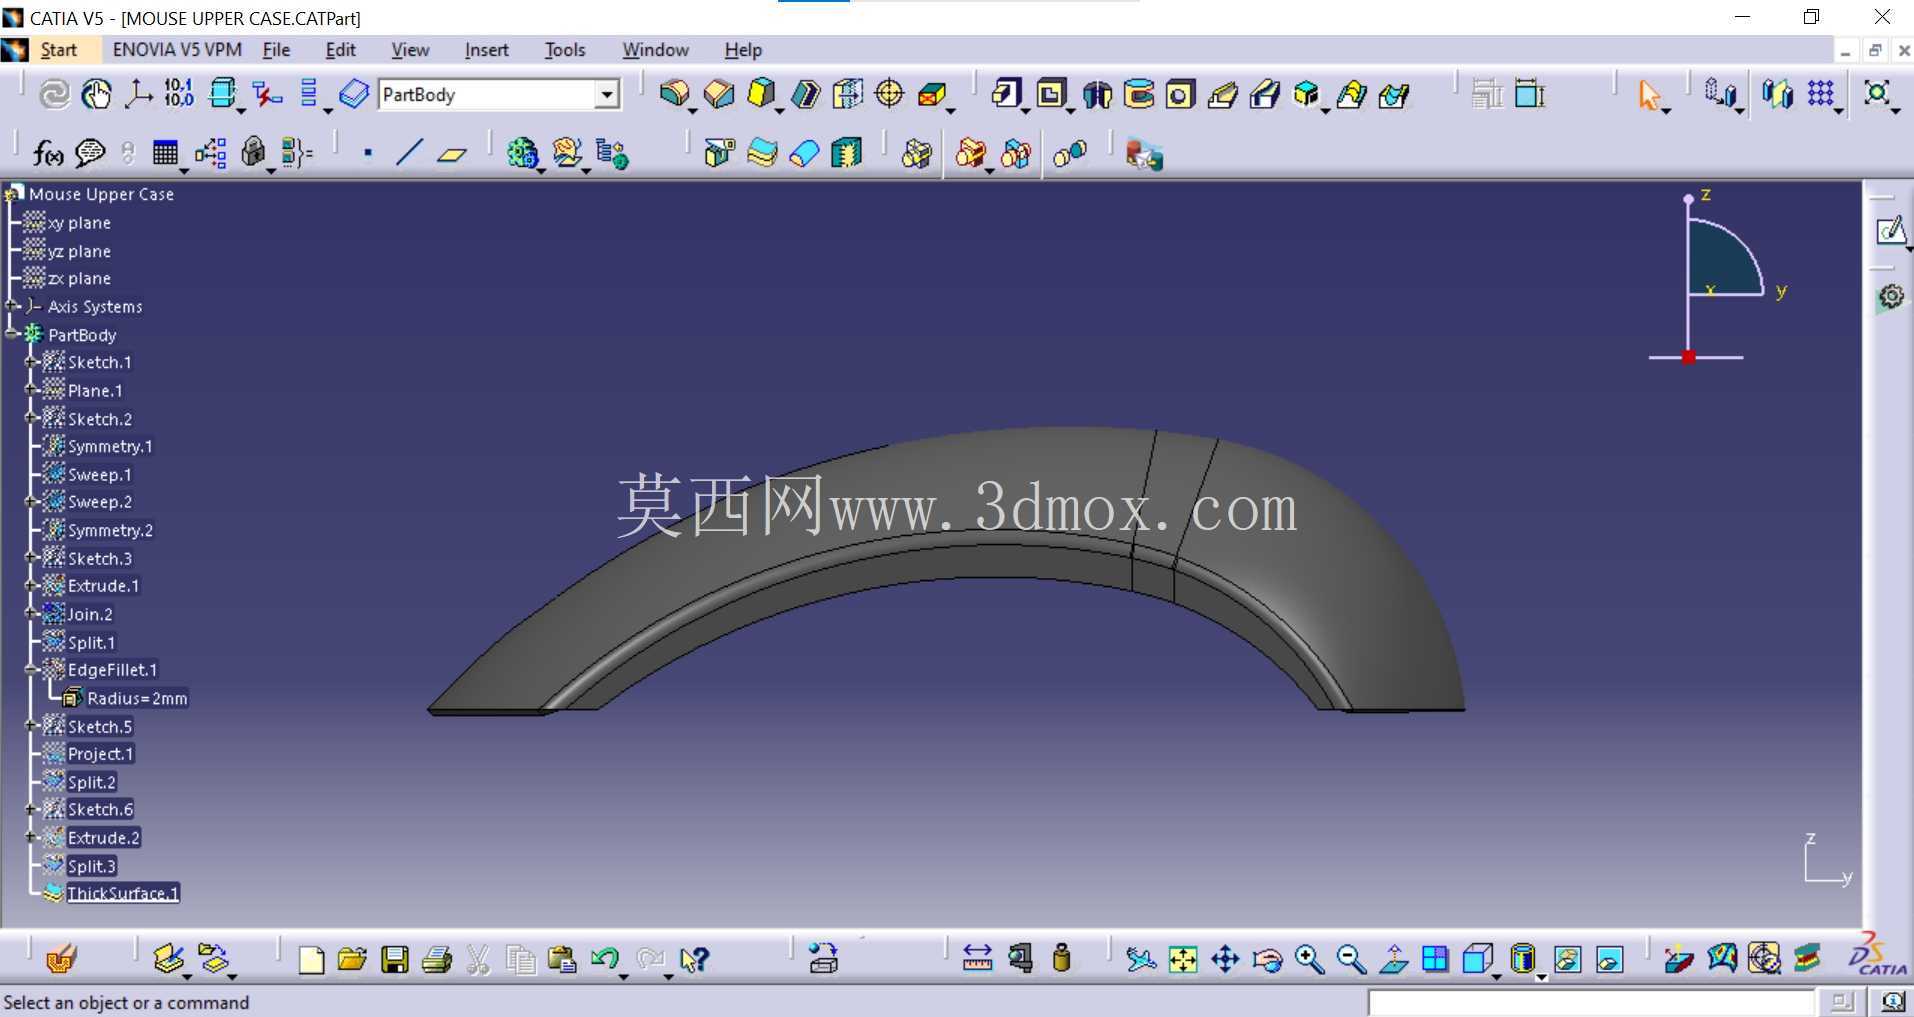The height and width of the screenshot is (1017, 1914).
Task: Click the Undo icon
Action: tap(604, 959)
